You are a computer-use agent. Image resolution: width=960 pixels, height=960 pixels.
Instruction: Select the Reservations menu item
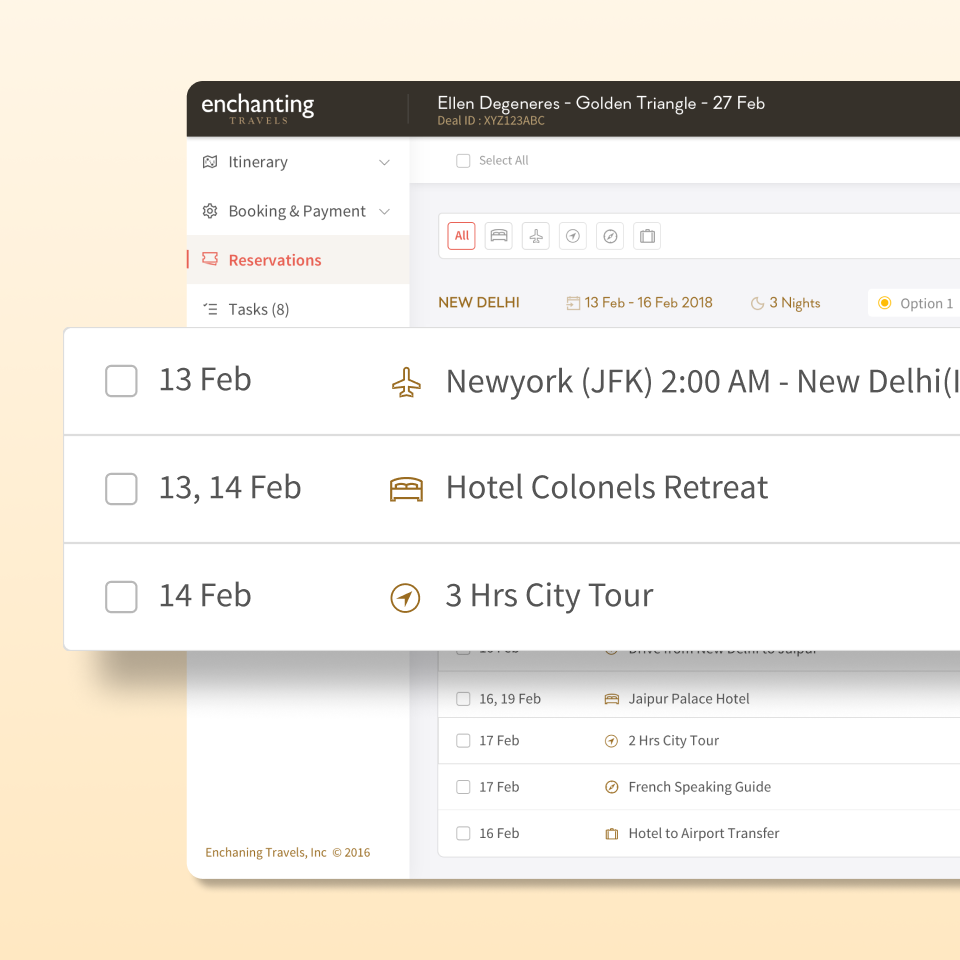pos(275,259)
